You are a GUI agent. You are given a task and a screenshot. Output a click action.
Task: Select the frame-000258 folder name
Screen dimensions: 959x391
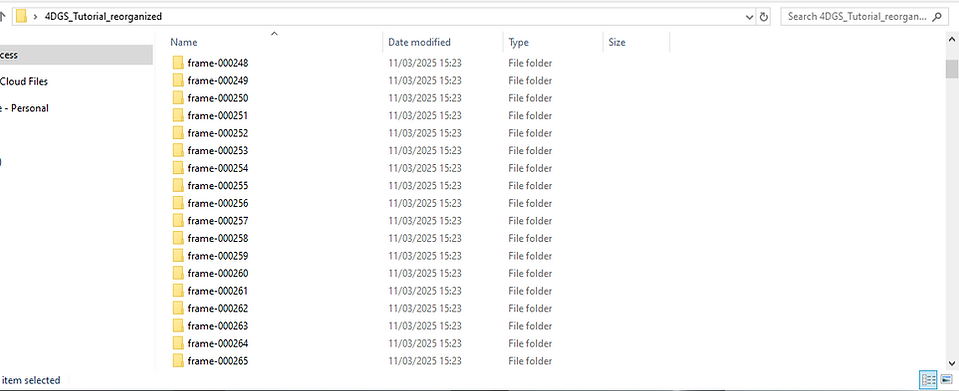click(218, 238)
